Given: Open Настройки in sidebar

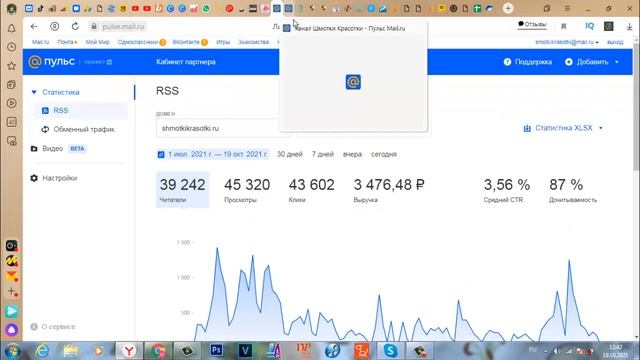Looking at the screenshot, I should click(x=60, y=178).
